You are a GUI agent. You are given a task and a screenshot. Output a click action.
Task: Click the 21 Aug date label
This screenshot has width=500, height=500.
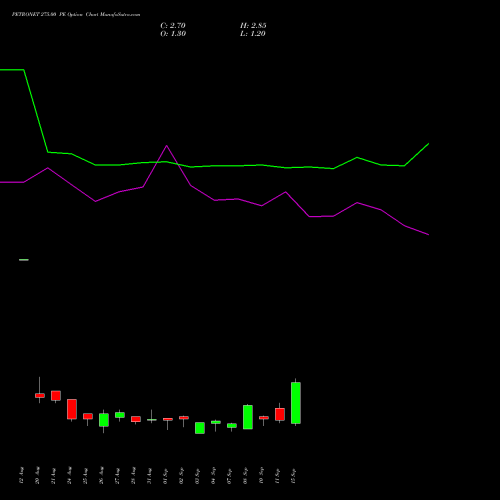click(53, 475)
